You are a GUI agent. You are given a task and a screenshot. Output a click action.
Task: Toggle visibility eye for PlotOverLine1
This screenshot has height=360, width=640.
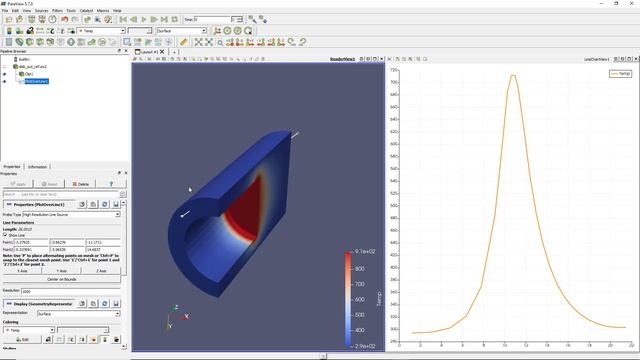tap(4, 81)
